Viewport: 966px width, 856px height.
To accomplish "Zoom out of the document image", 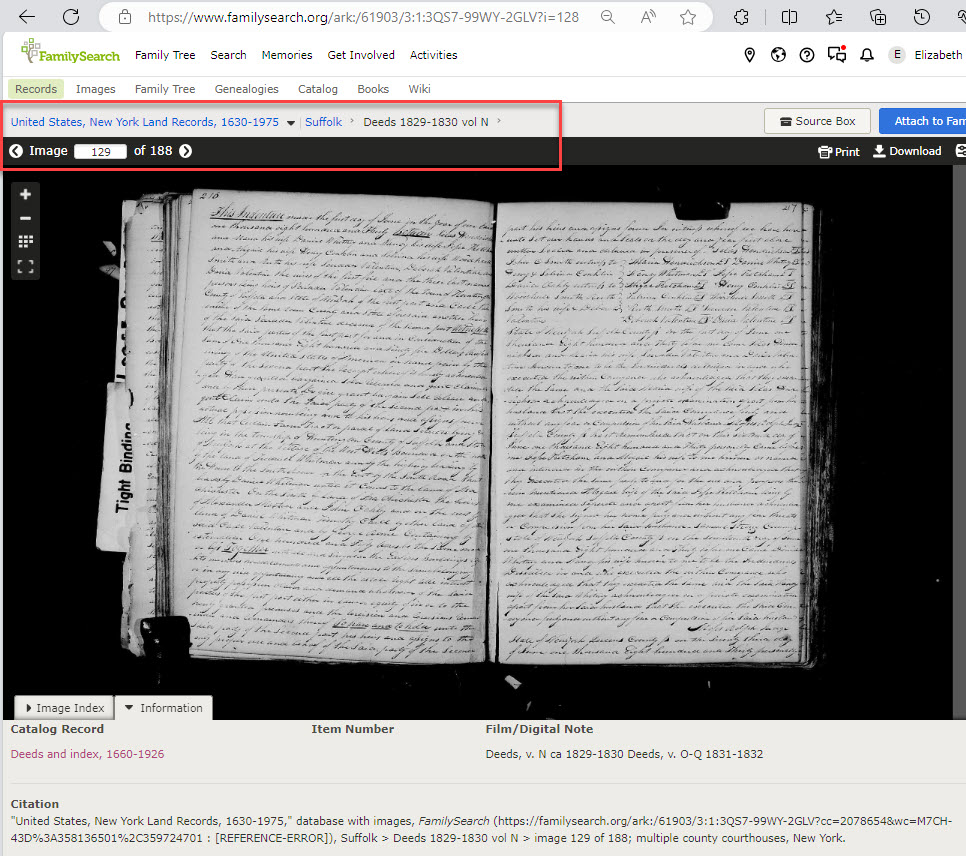I will coord(25,218).
